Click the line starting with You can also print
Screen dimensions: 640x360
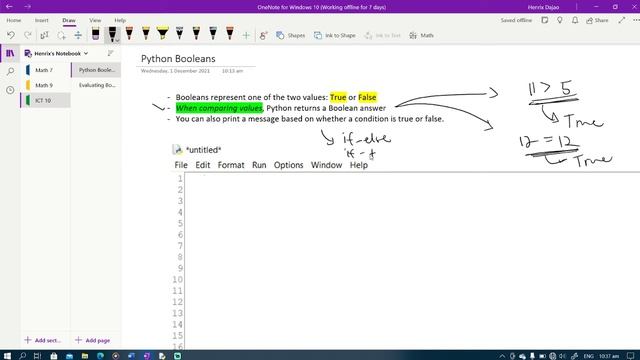(309, 119)
